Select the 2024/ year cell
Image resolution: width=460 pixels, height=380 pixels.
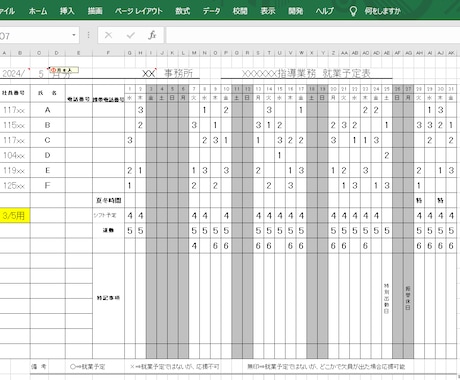point(15,73)
